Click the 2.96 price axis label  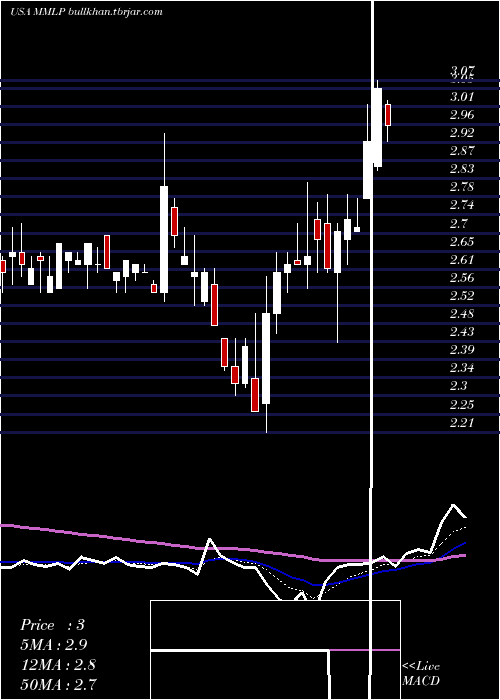(462, 115)
